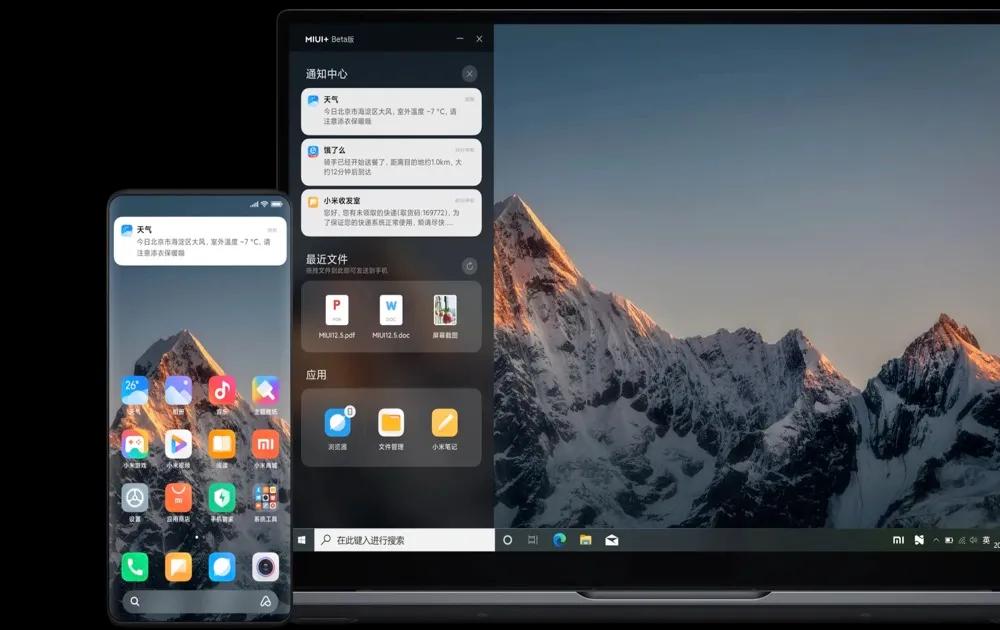Open the Gallery app on the phone
The image size is (1000, 630).
(179, 390)
